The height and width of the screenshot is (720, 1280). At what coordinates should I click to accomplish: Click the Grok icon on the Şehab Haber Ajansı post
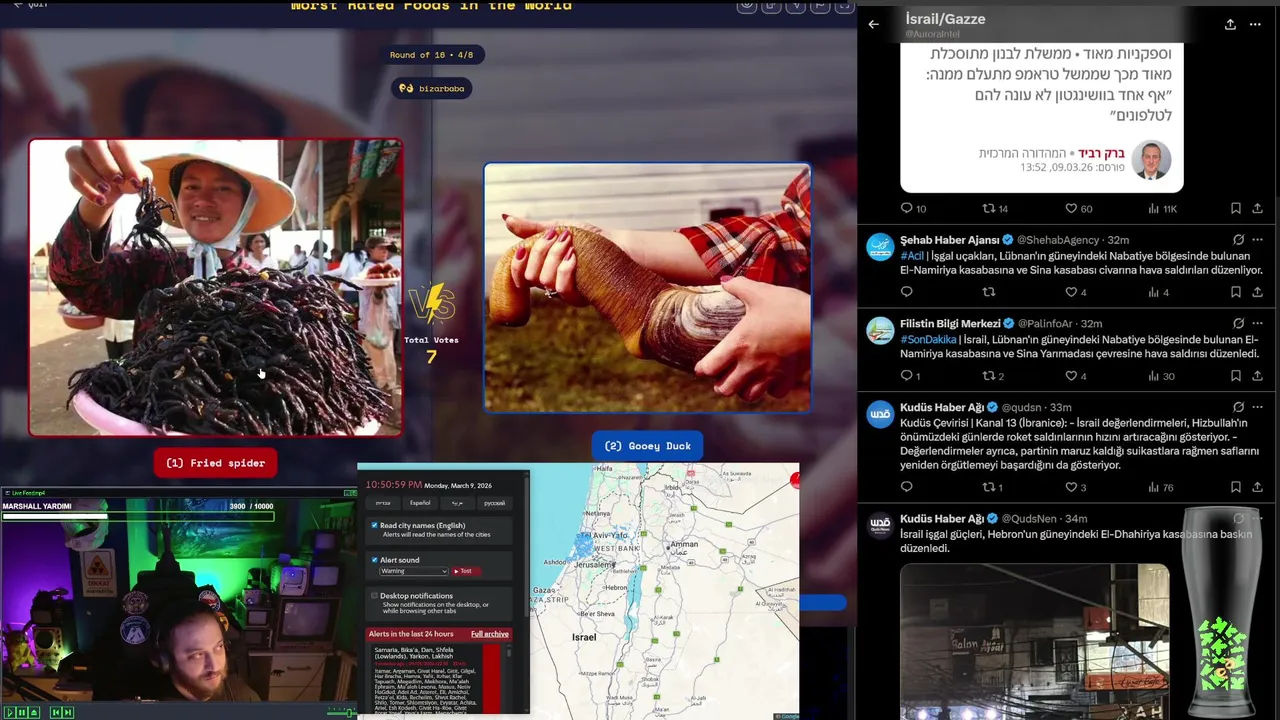[x=1238, y=240]
